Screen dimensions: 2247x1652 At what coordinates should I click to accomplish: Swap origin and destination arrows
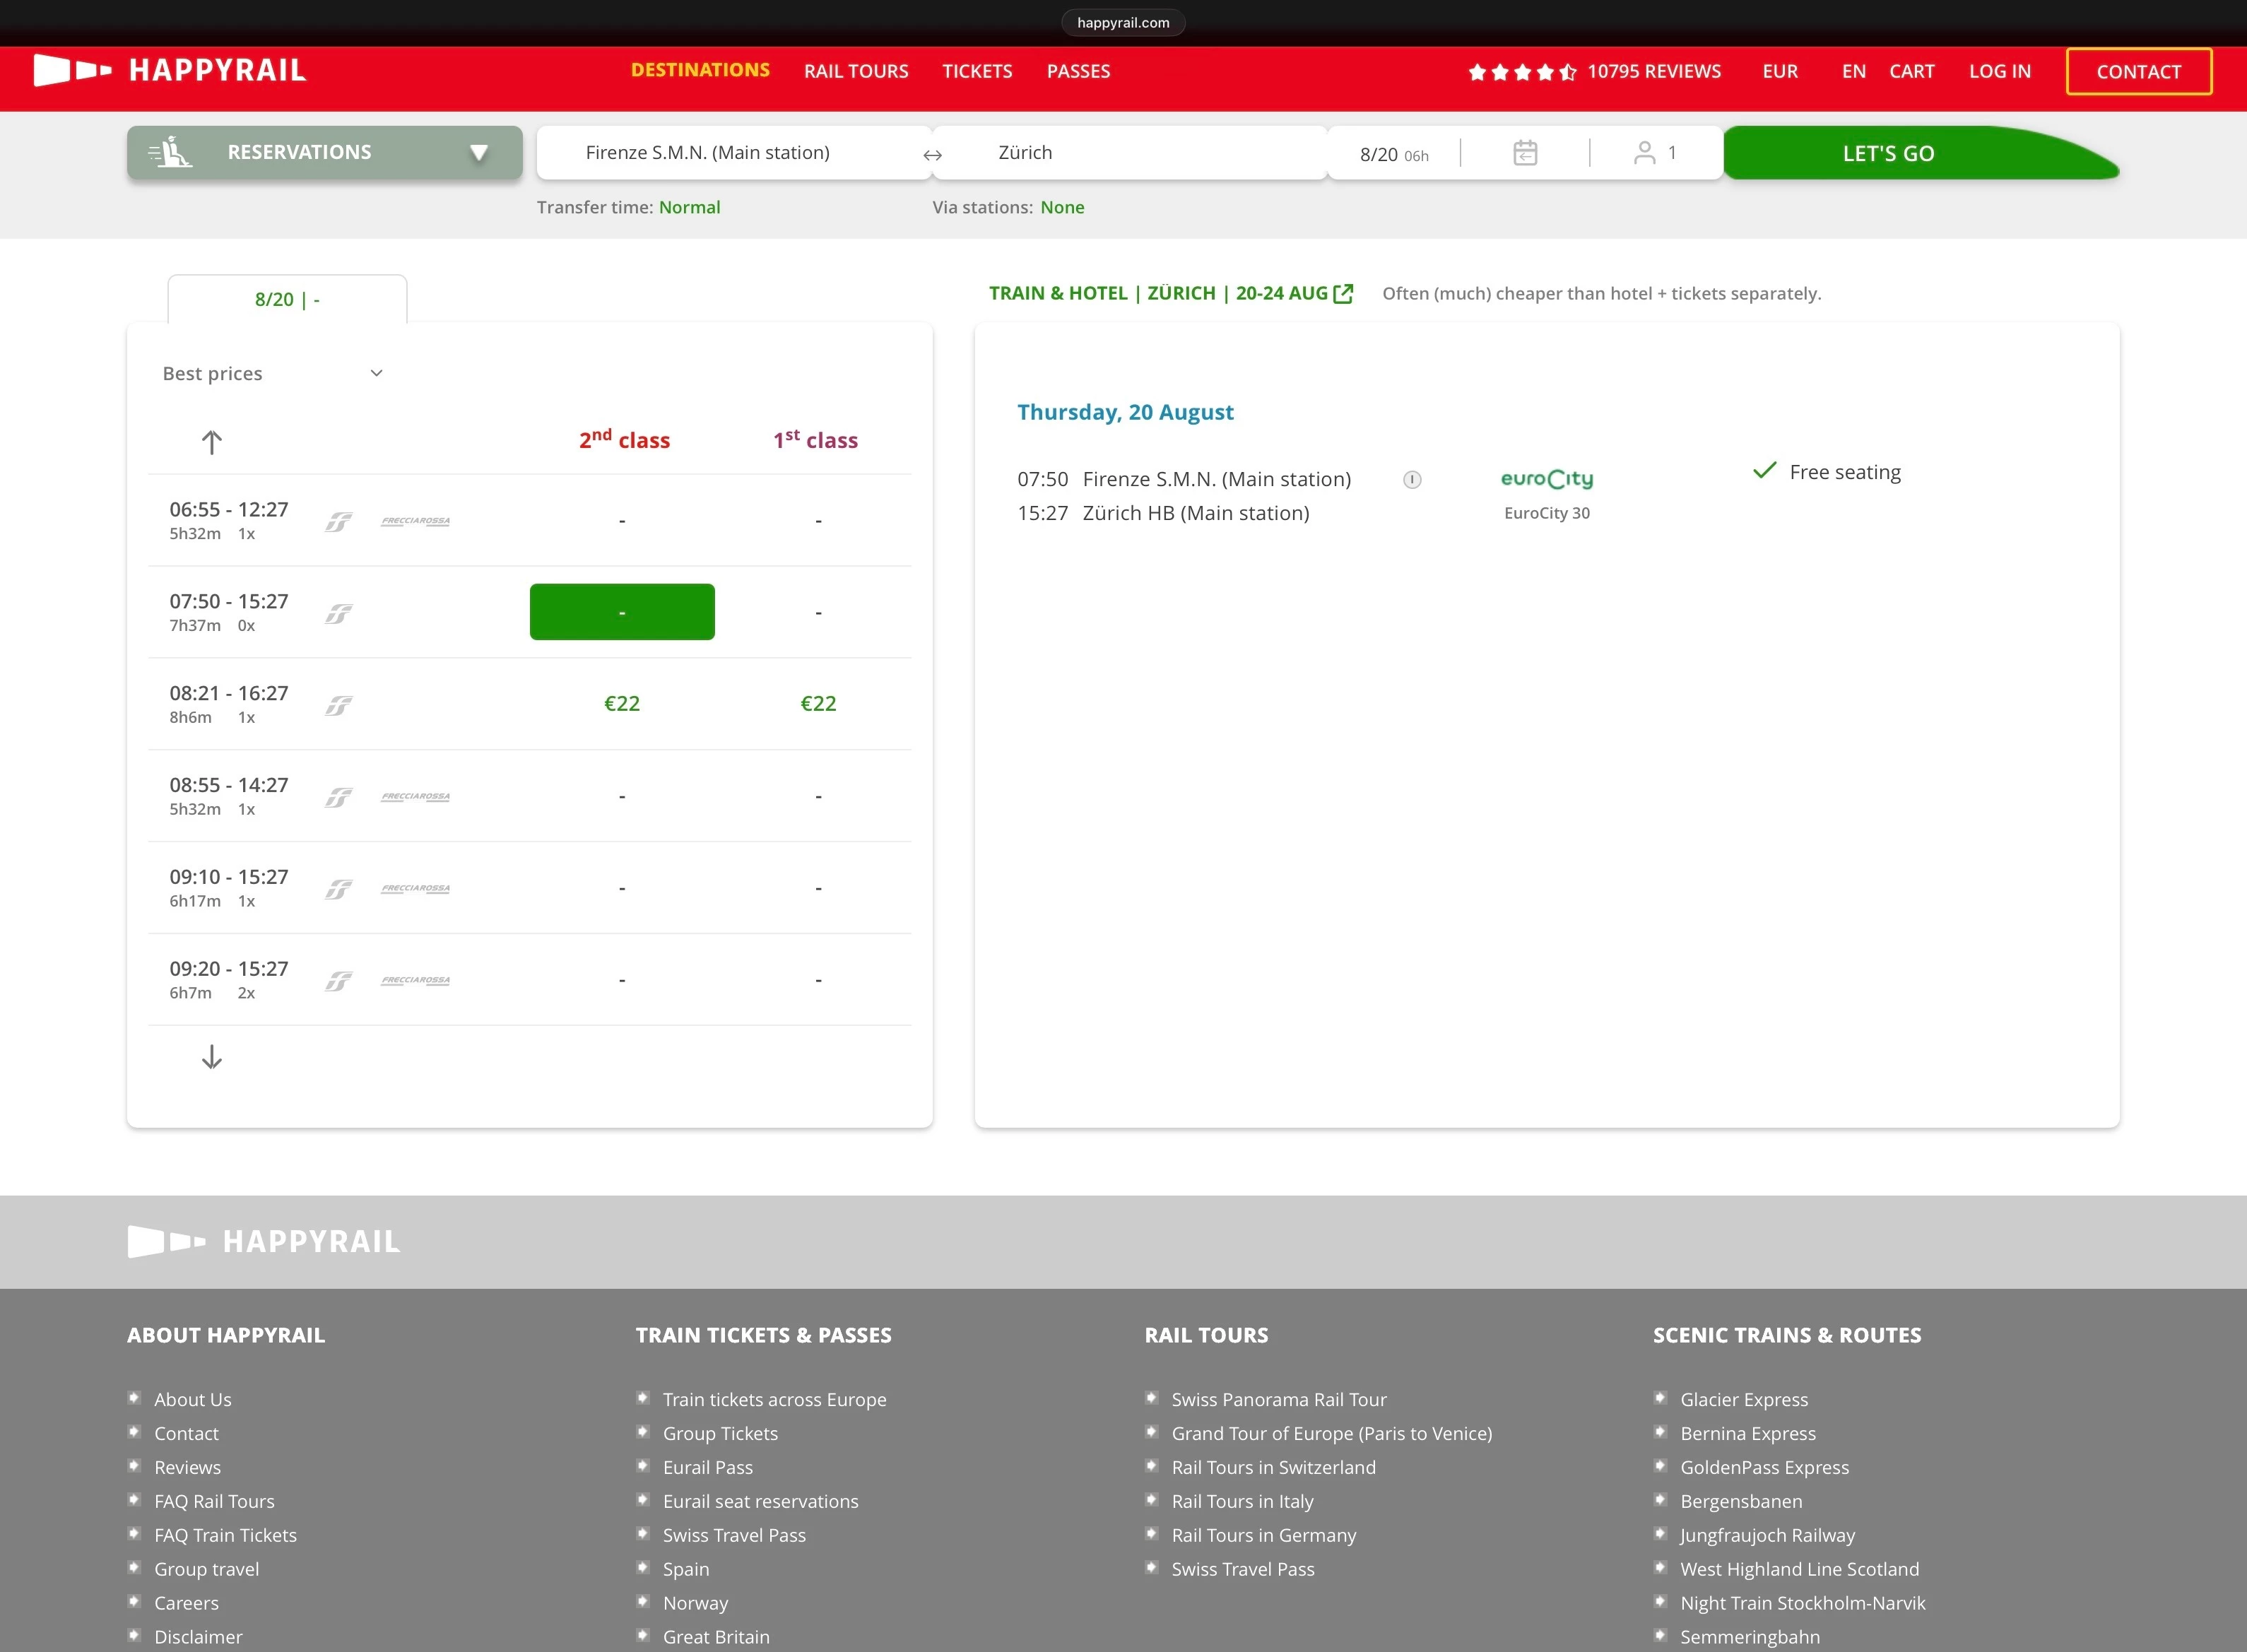coord(932,155)
